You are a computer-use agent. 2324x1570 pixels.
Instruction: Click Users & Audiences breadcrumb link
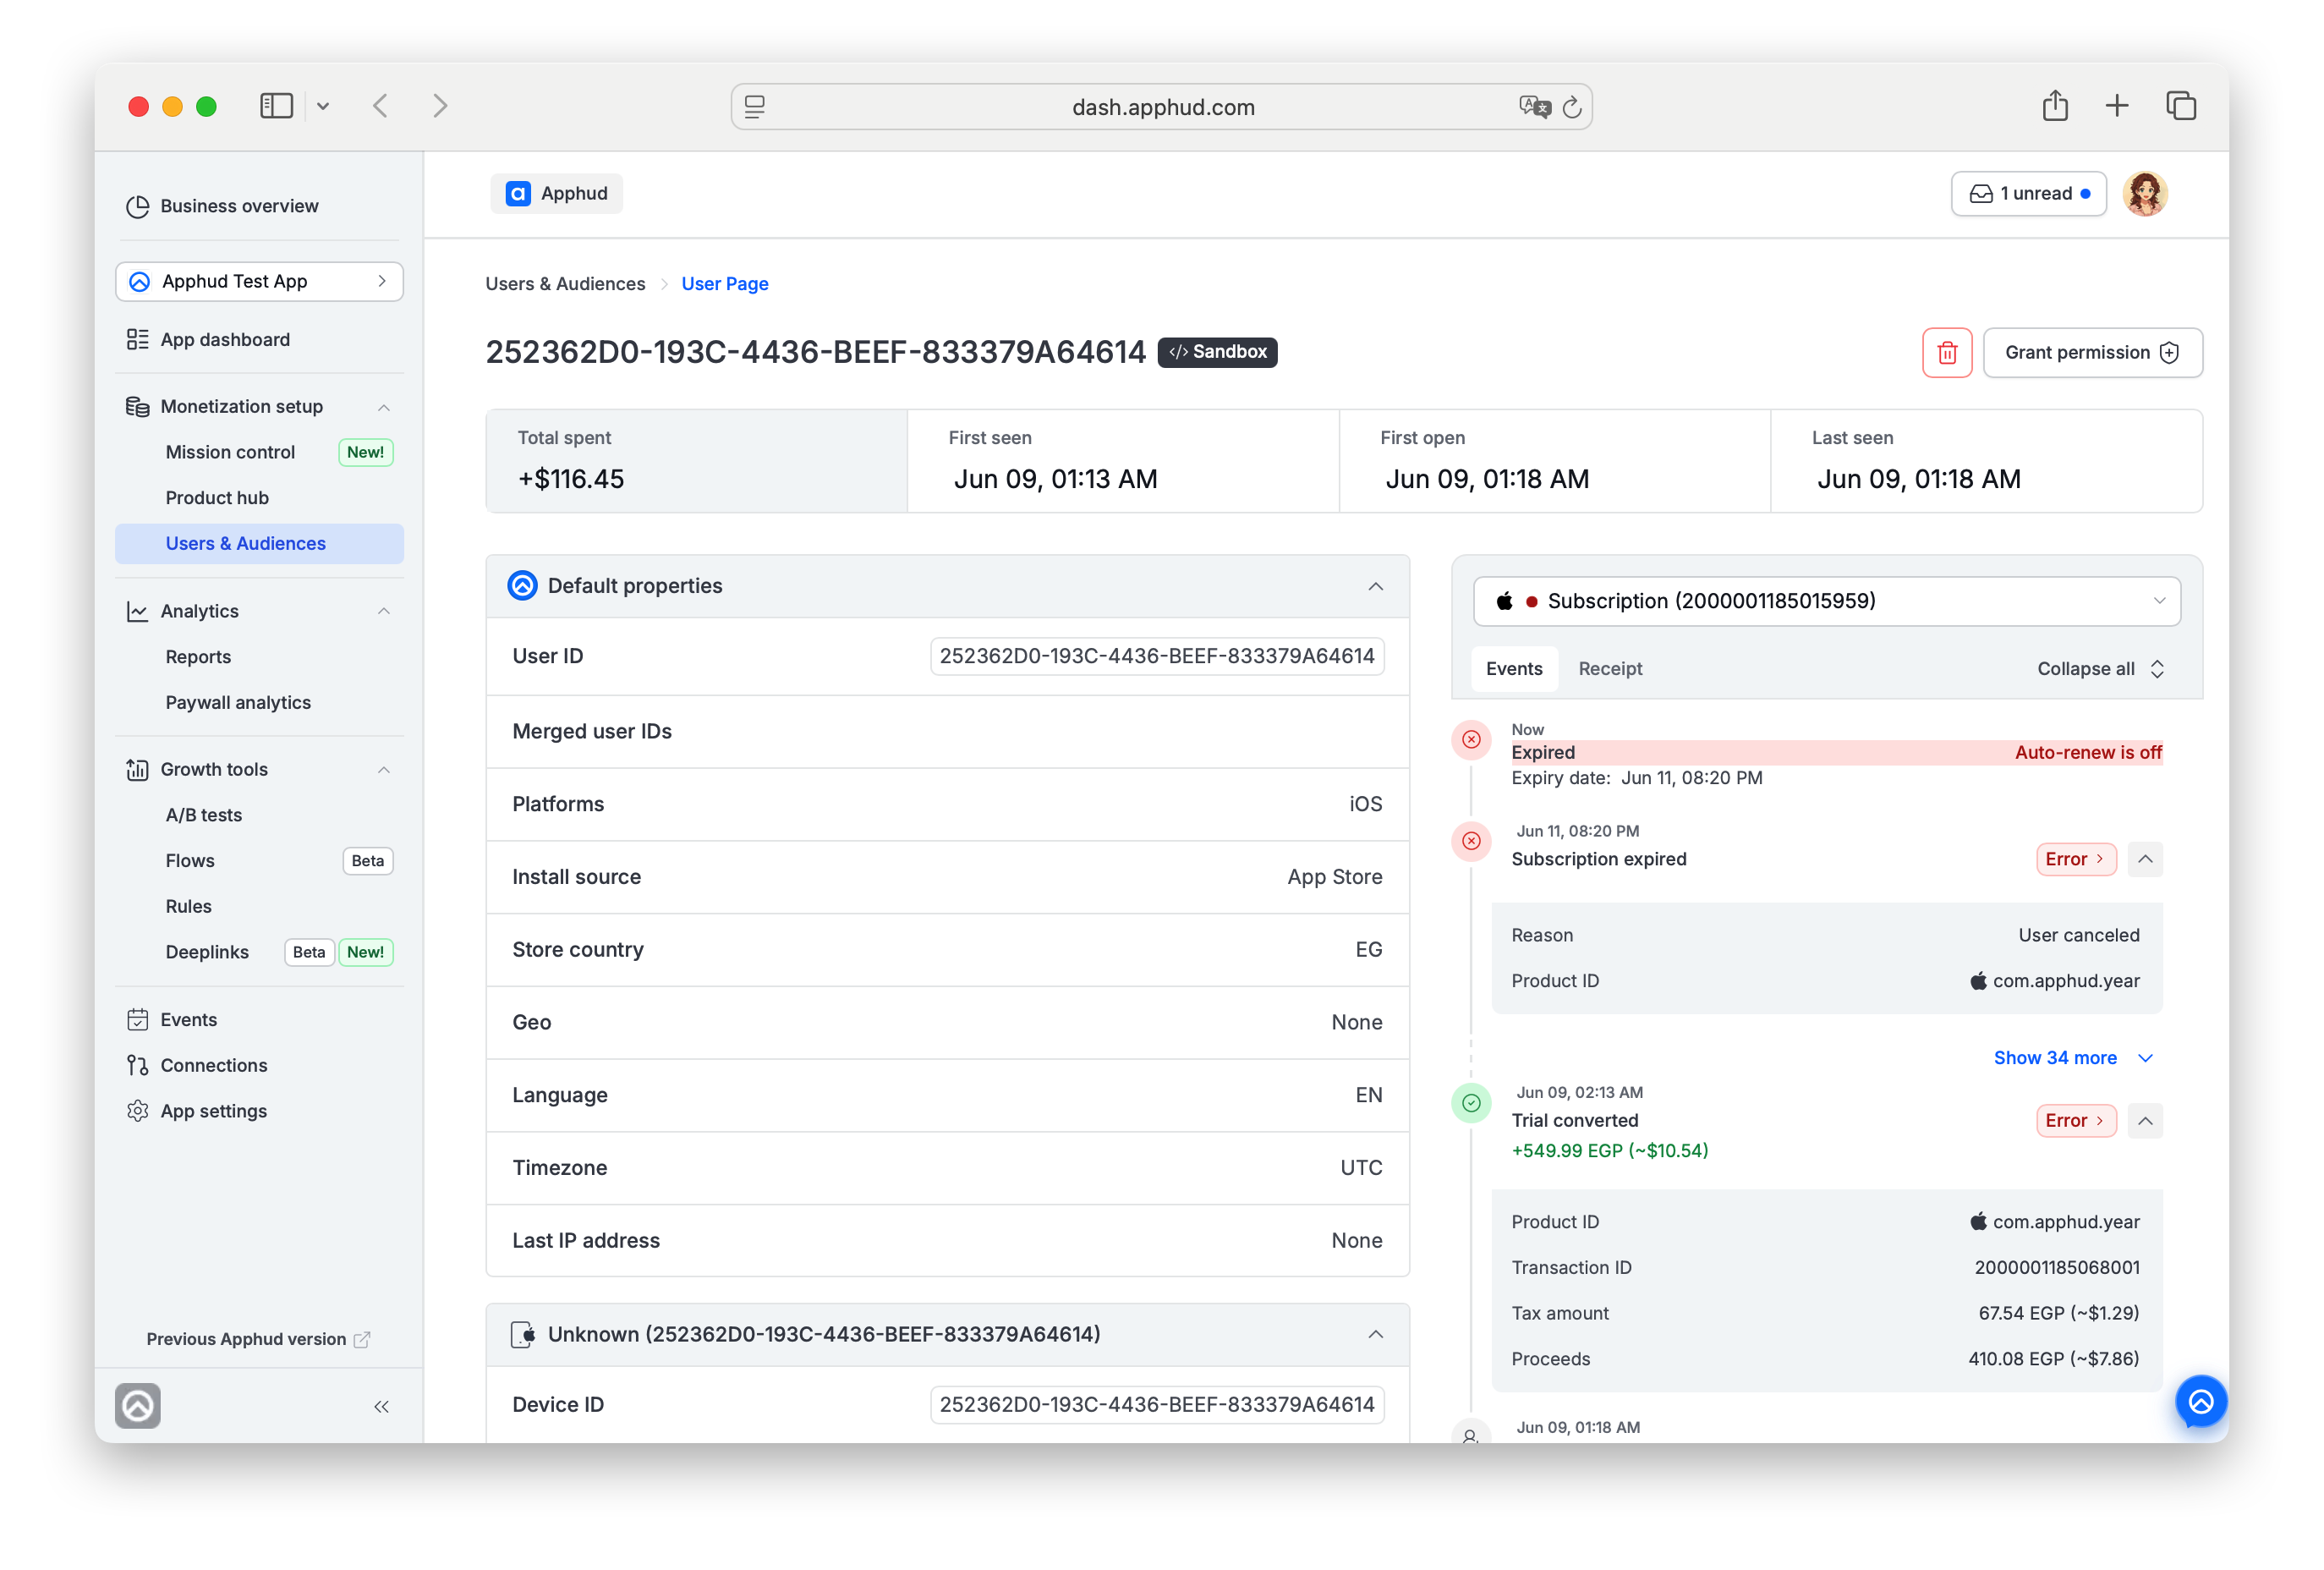tap(565, 284)
